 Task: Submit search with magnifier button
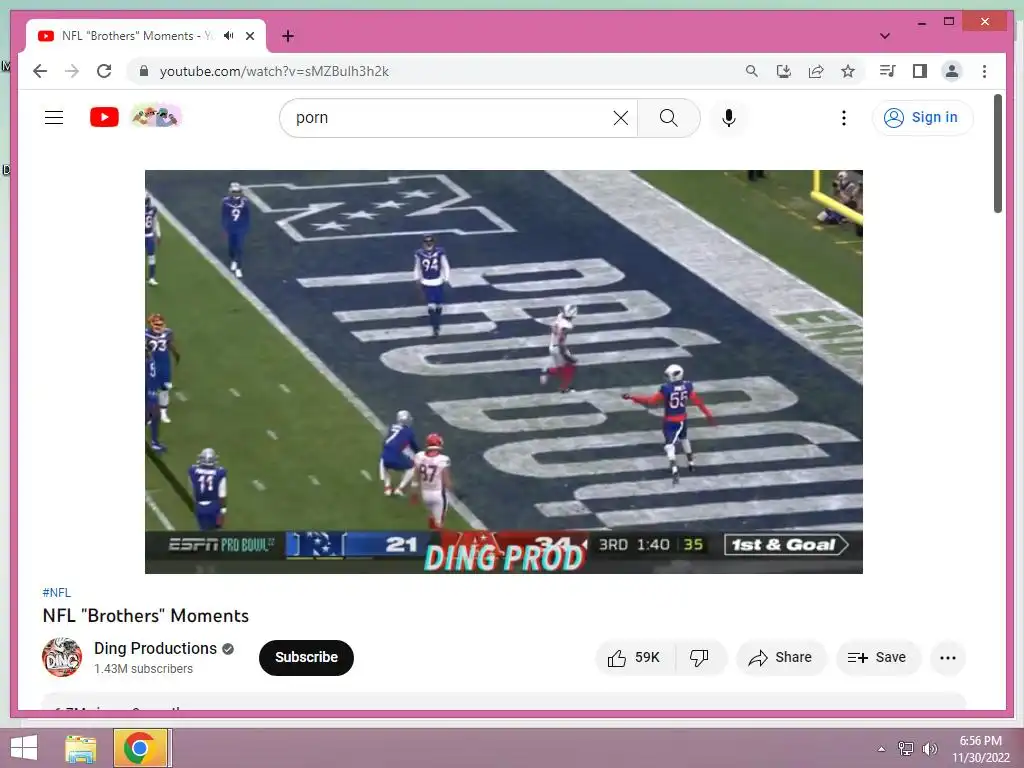pyautogui.click(x=669, y=118)
